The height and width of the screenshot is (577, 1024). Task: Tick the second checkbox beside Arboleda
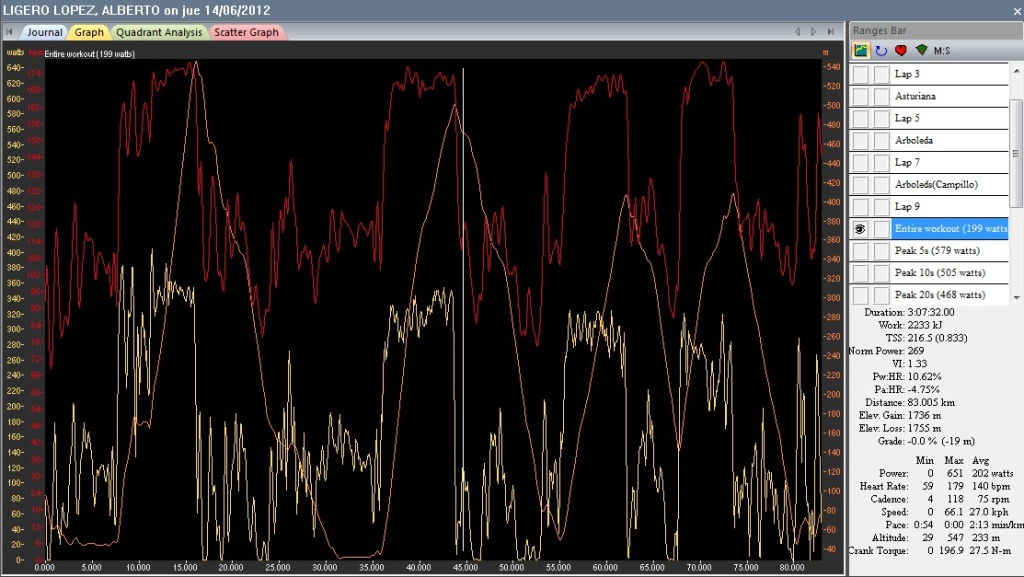click(x=880, y=141)
